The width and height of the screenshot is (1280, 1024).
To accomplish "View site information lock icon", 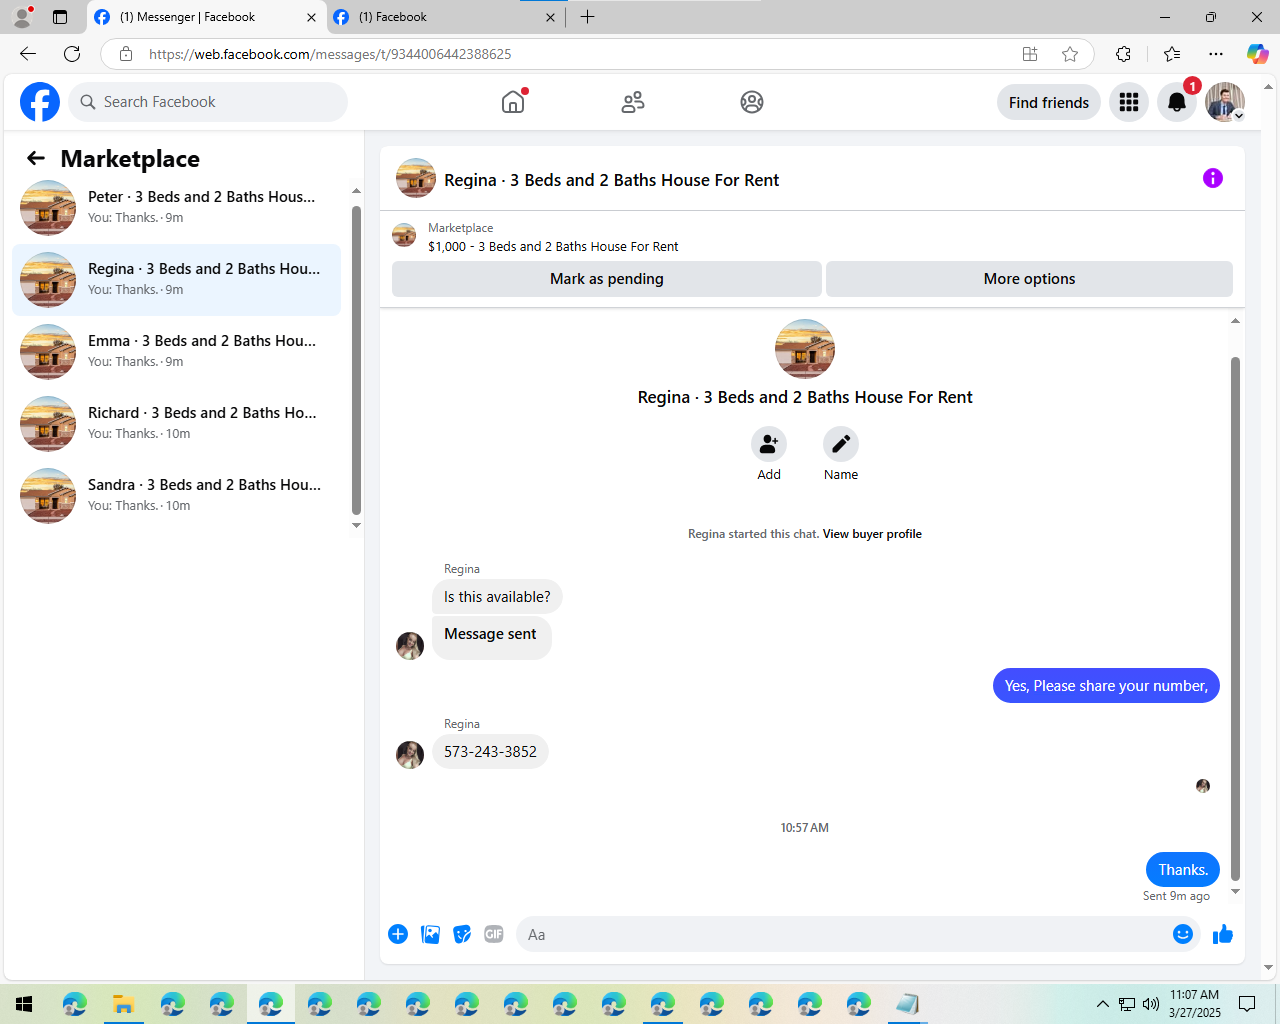I will (126, 54).
